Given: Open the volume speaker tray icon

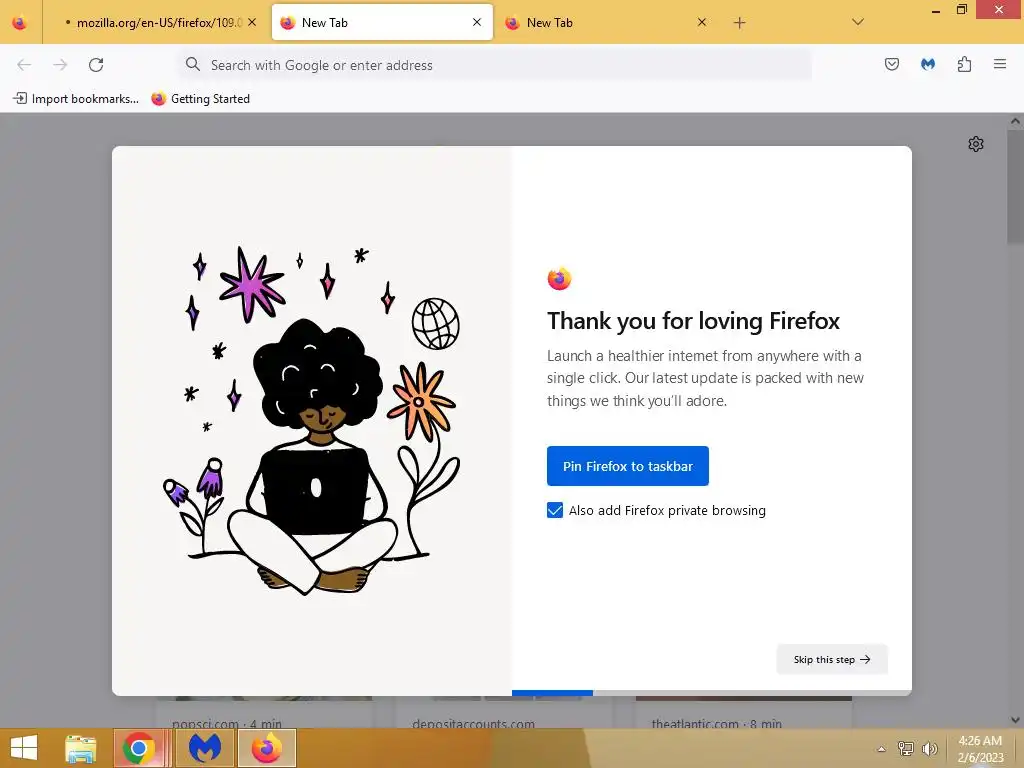Looking at the screenshot, I should [929, 748].
